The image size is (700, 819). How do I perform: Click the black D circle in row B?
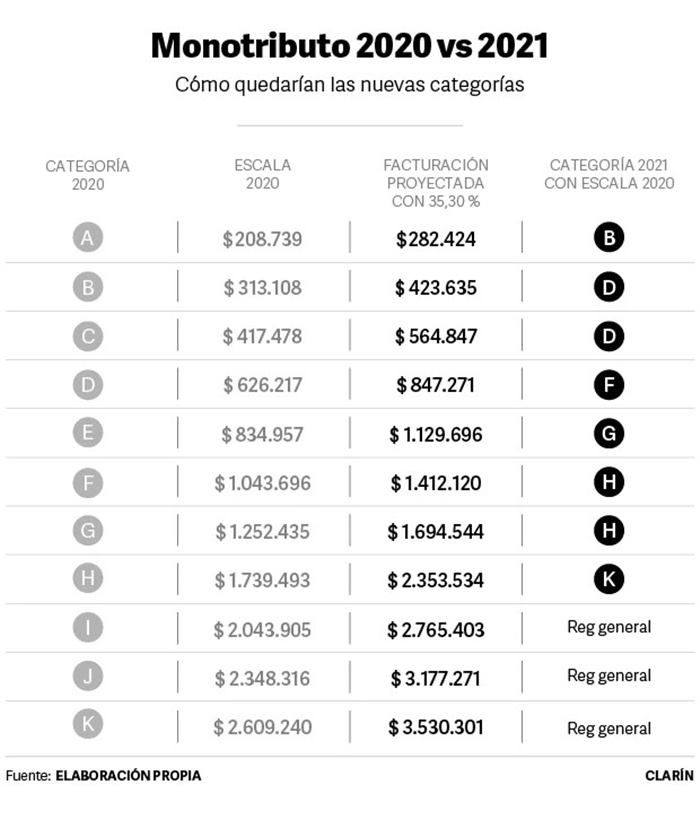tap(609, 287)
